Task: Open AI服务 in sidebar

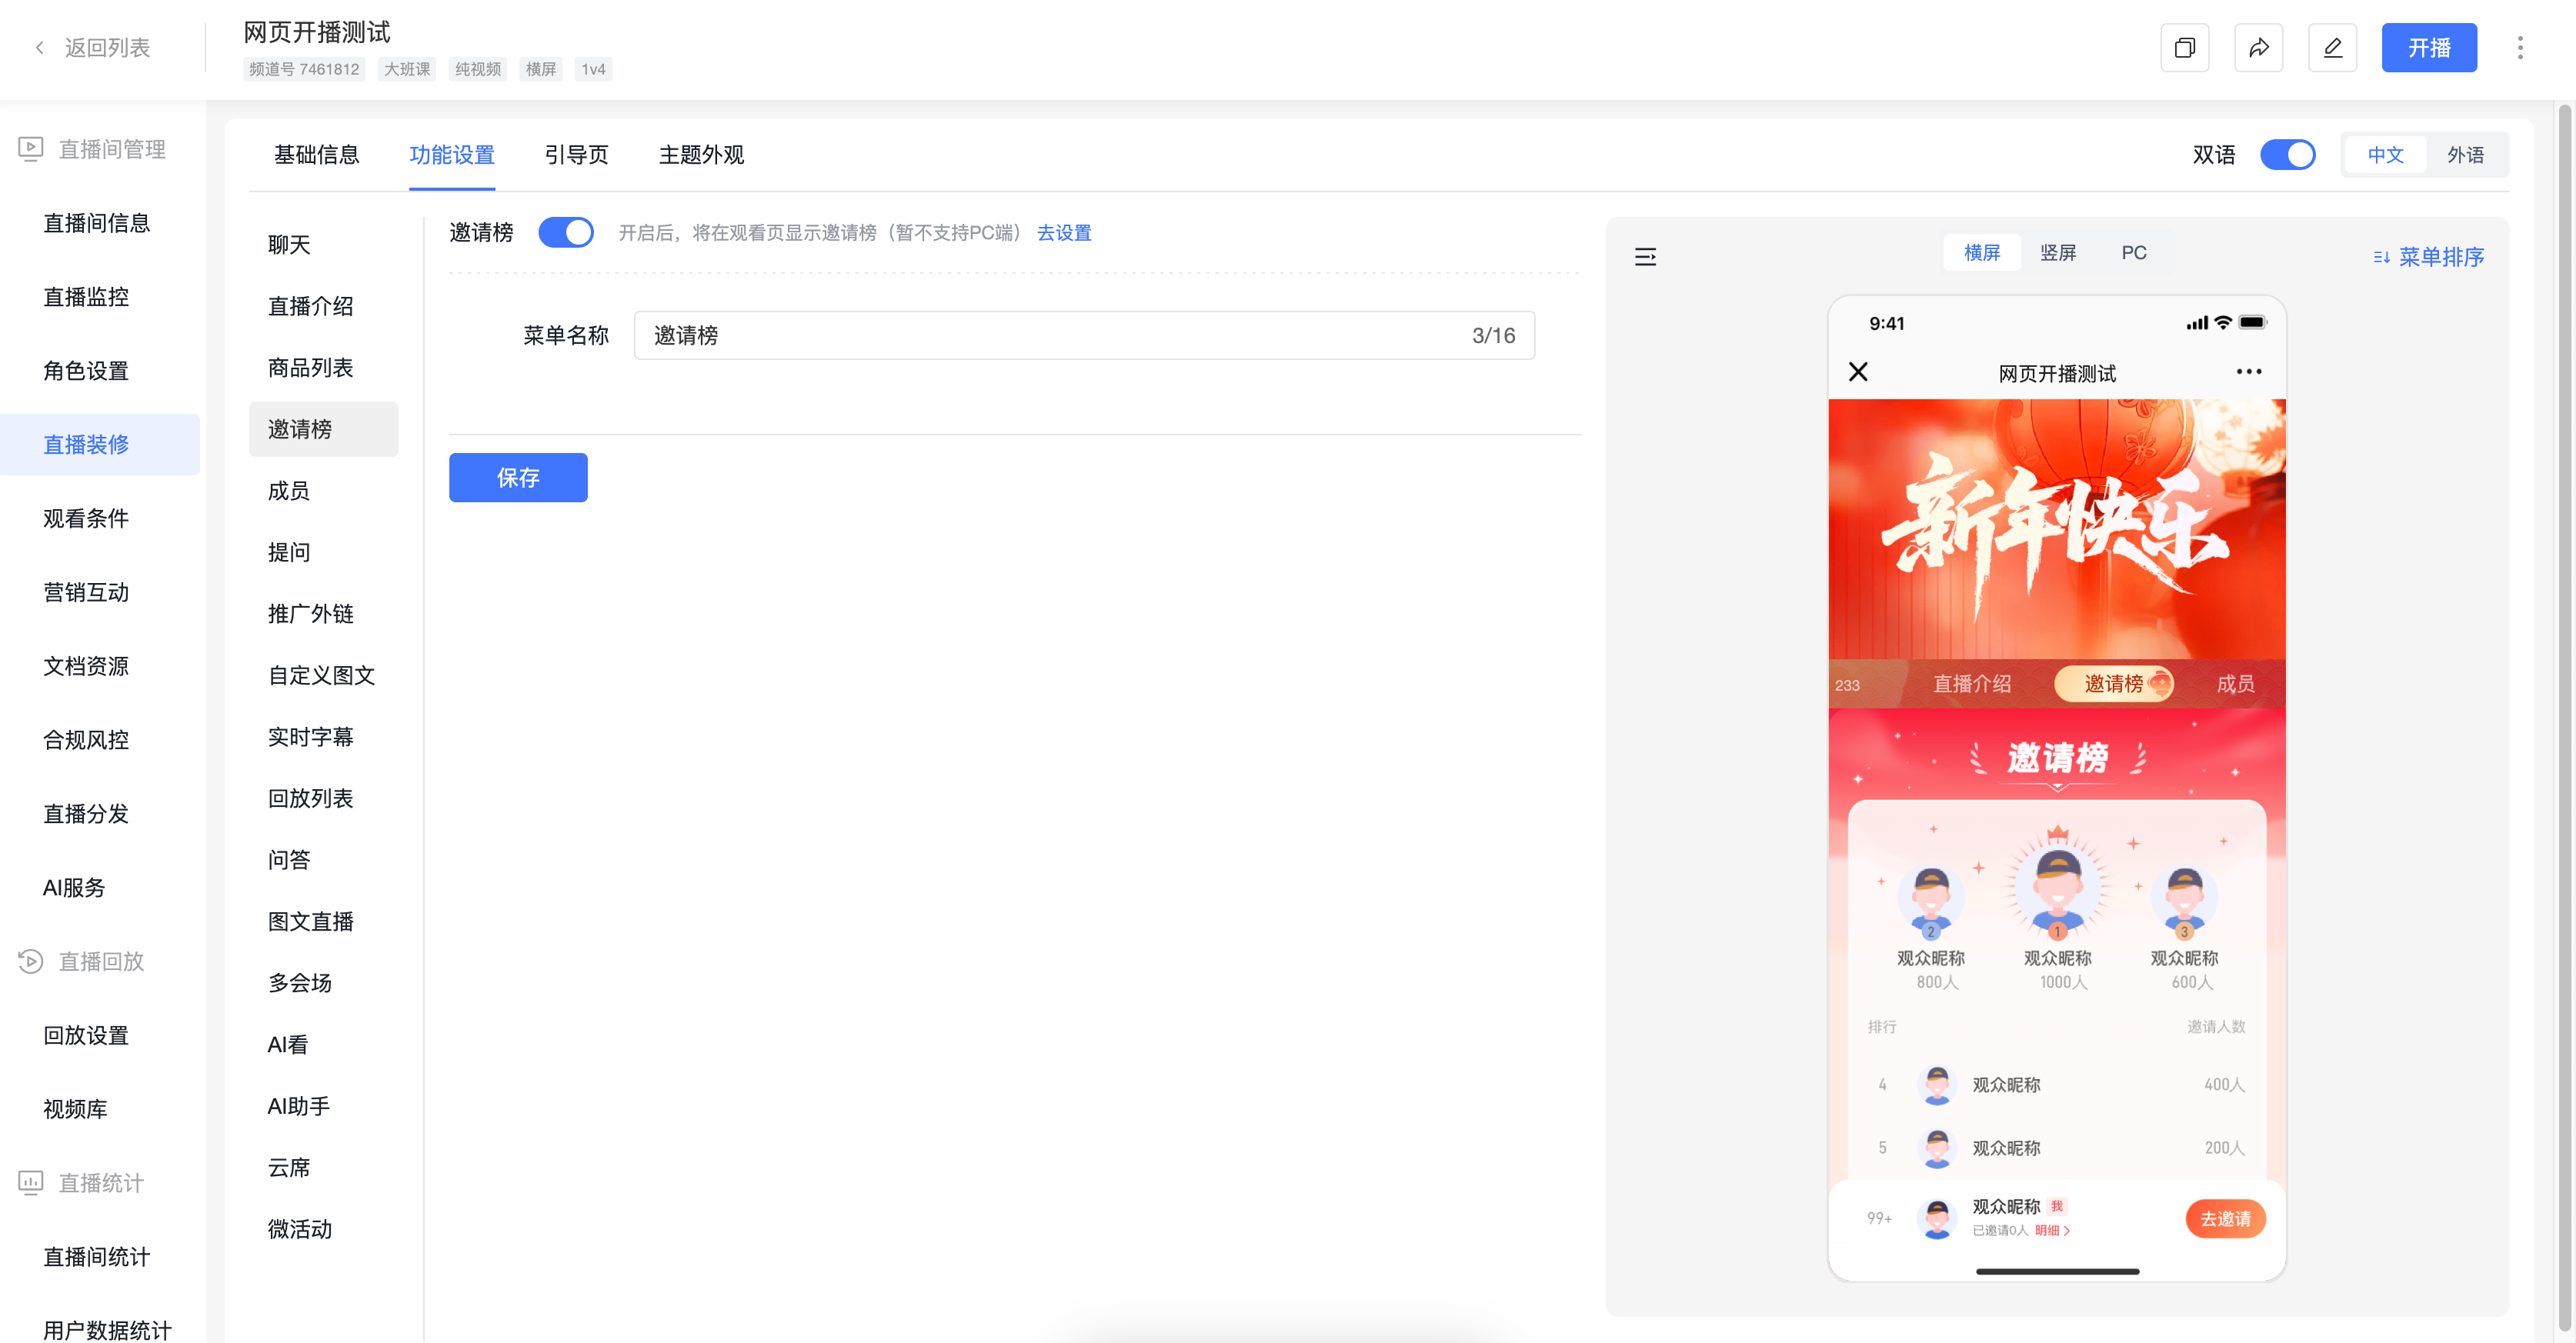Action: click(x=74, y=888)
